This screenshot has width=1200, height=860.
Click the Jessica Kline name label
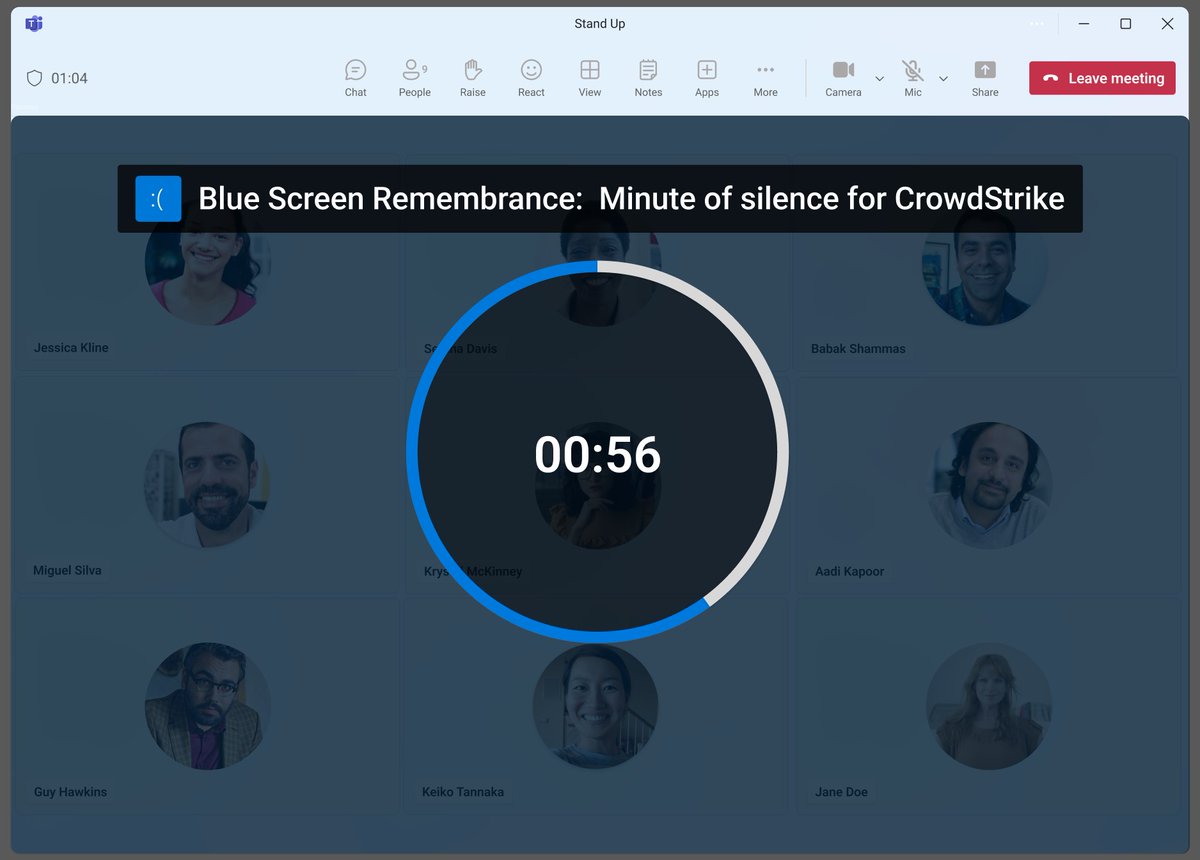pos(71,348)
